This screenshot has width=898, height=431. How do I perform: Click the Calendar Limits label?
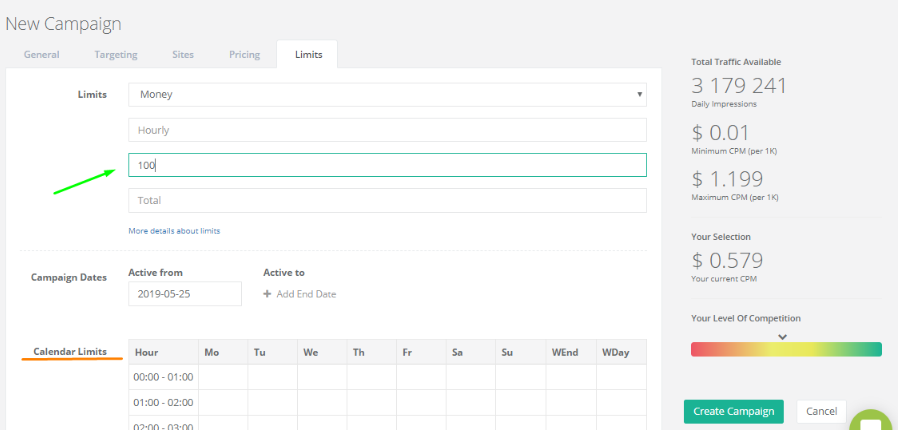[70, 351]
